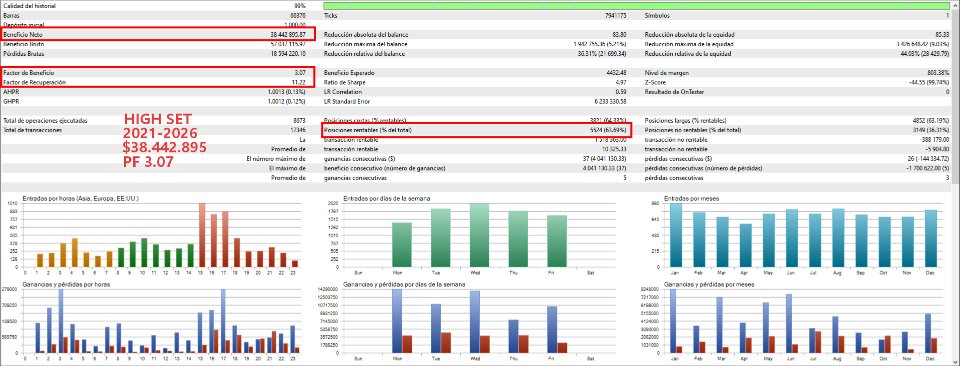The image size is (960, 366).
Task: Click the 'Ratio de Sharpe' label
Action: click(345, 82)
